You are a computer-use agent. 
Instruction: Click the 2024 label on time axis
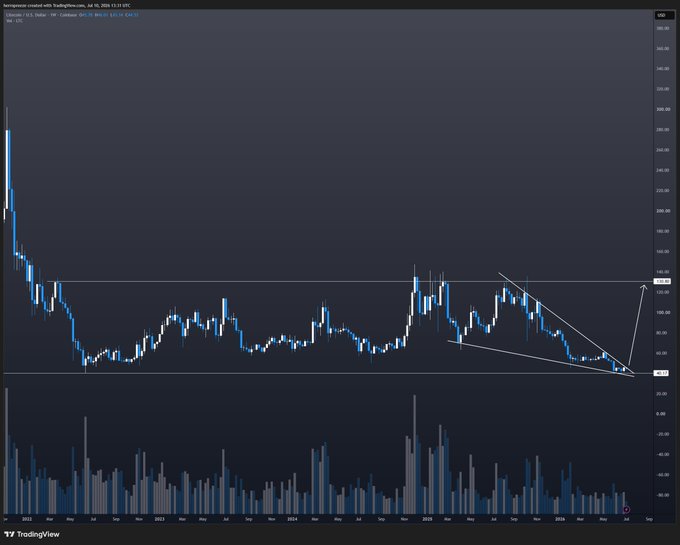292,519
